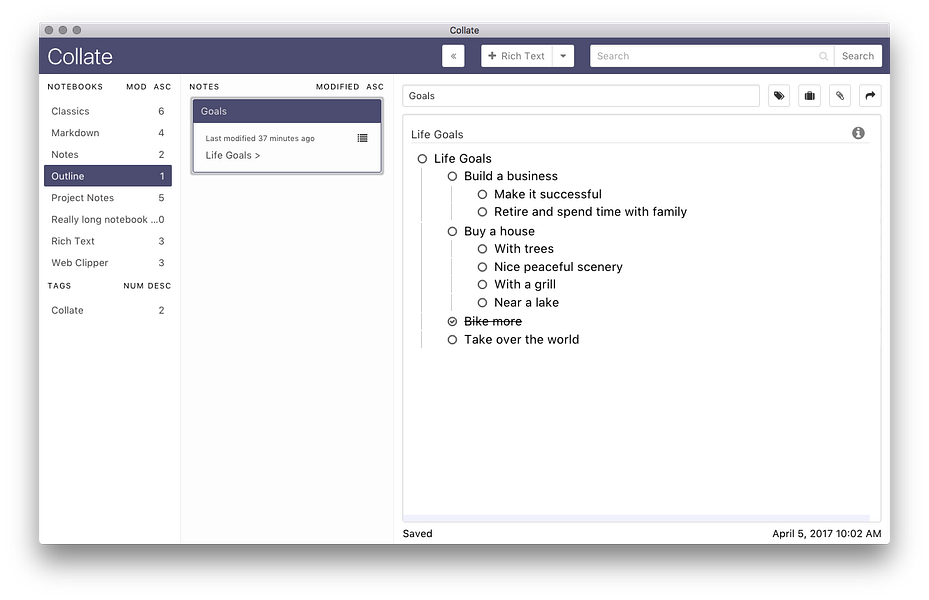The width and height of the screenshot is (929, 600).
Task: Uncheck the Bike more item
Action: pyautogui.click(x=452, y=322)
